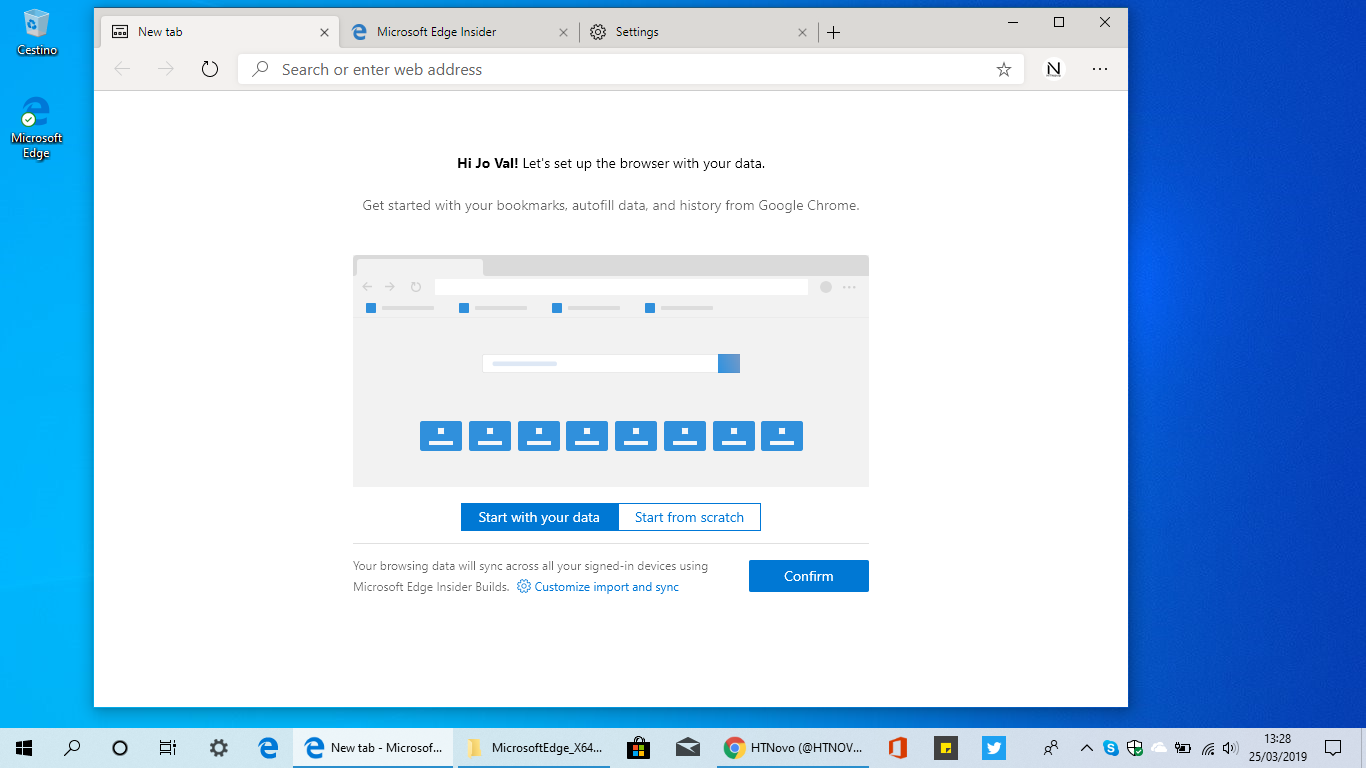The height and width of the screenshot is (768, 1366).
Task: Reload the page with the Refresh icon
Action: tap(209, 69)
